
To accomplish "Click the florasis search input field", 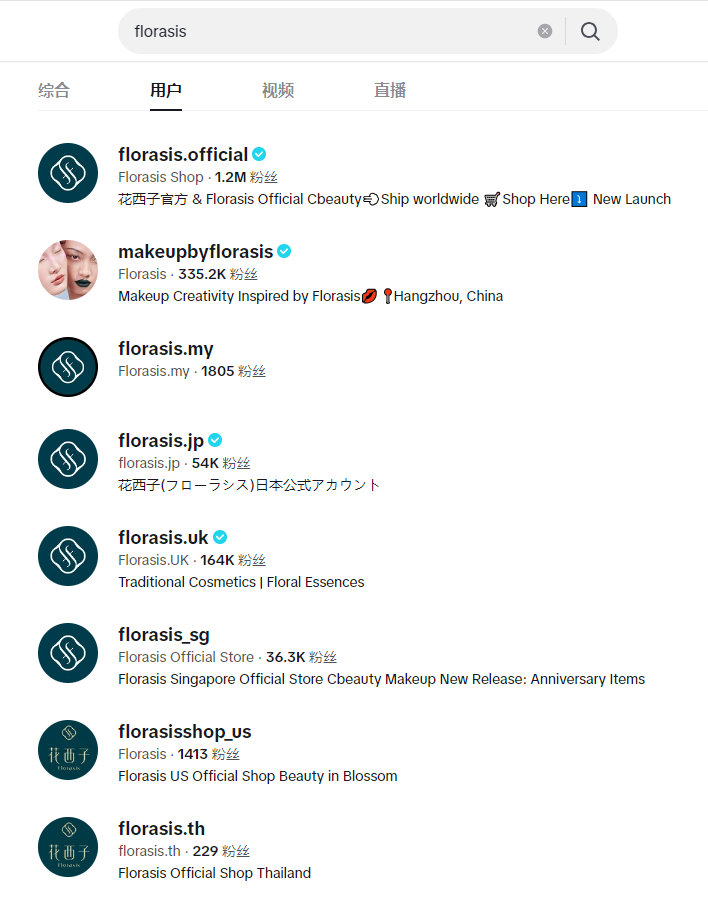I will point(330,31).
